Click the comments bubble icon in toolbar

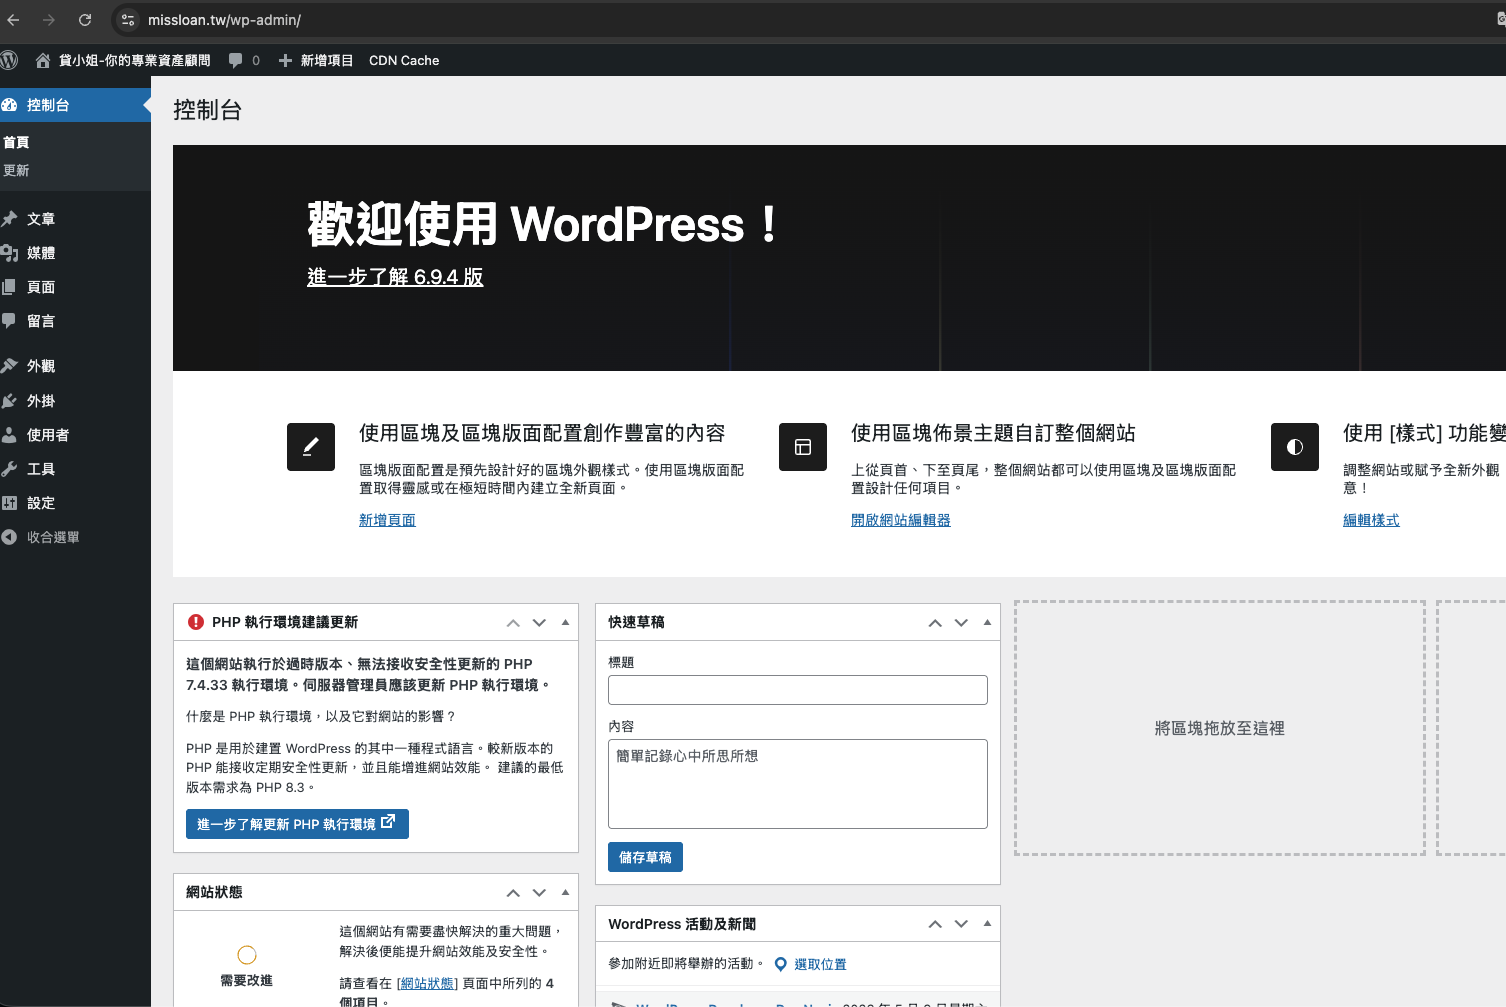coord(237,60)
